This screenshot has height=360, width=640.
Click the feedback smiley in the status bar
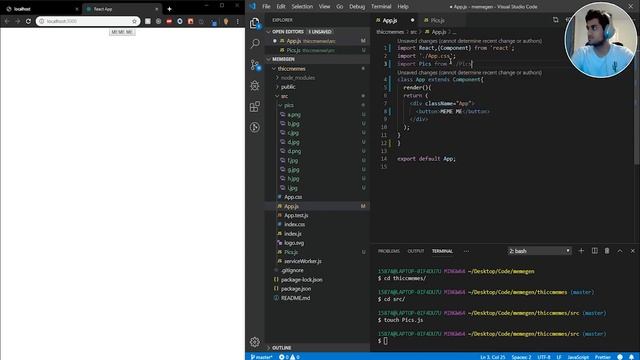pyautogui.click(x=620, y=357)
